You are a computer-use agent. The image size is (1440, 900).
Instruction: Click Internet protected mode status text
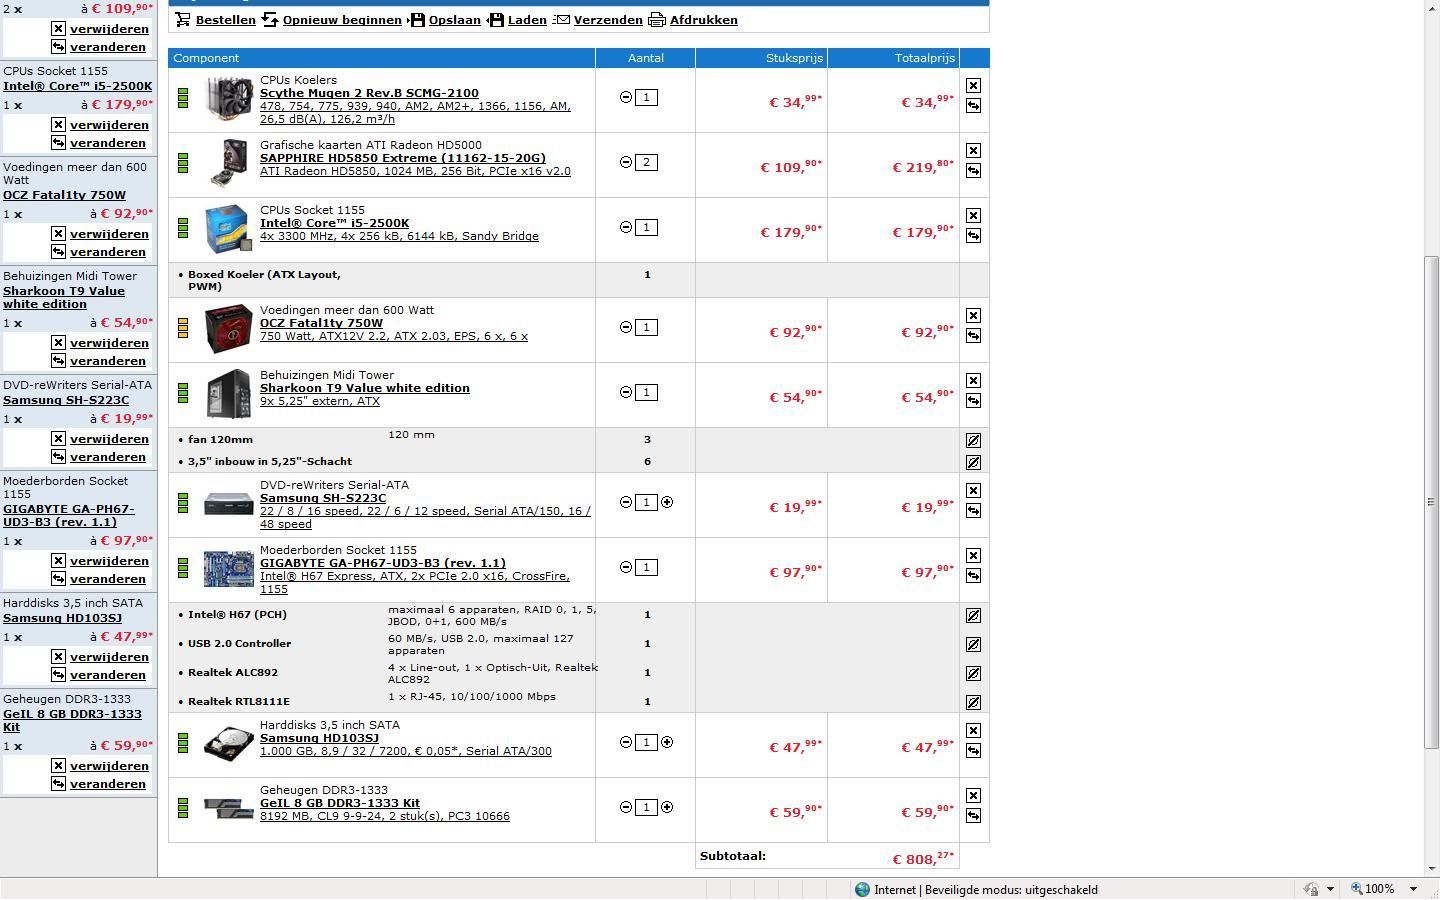pos(985,889)
